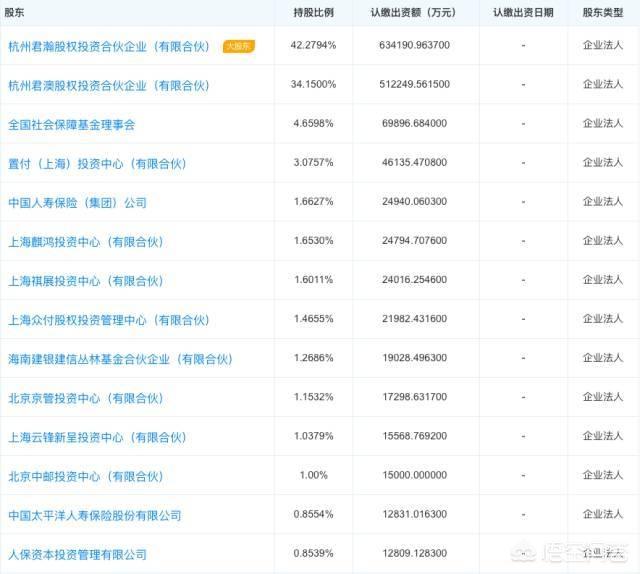The width and height of the screenshot is (640, 574).
Task: Click 企业法人 in the 全国社会保障基金 row
Action: [603, 123]
